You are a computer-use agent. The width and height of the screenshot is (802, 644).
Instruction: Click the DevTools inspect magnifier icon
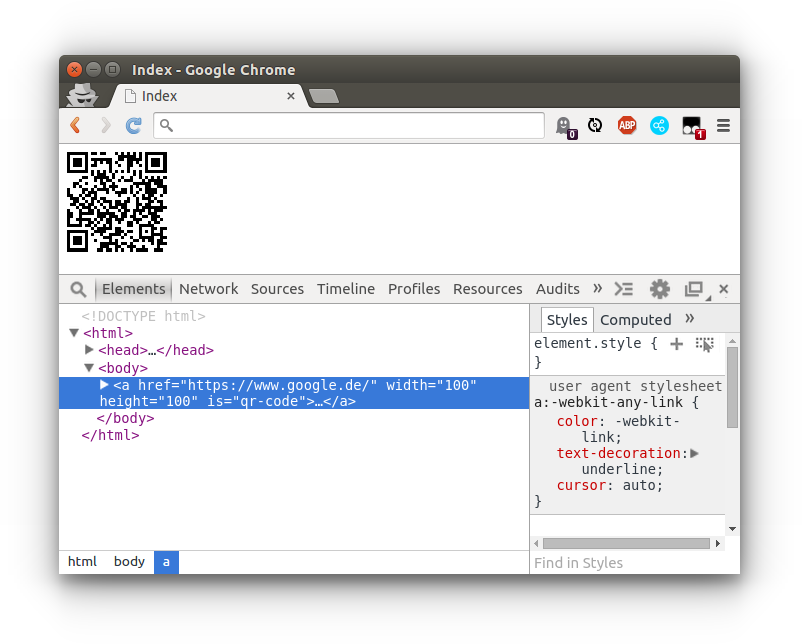(78, 290)
